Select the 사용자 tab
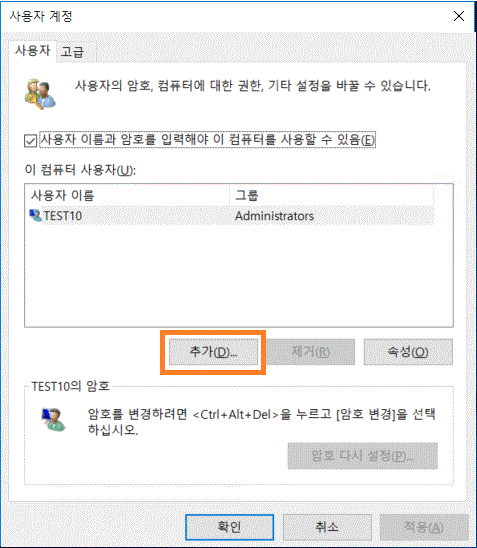The width and height of the screenshot is (477, 548). coord(32,51)
